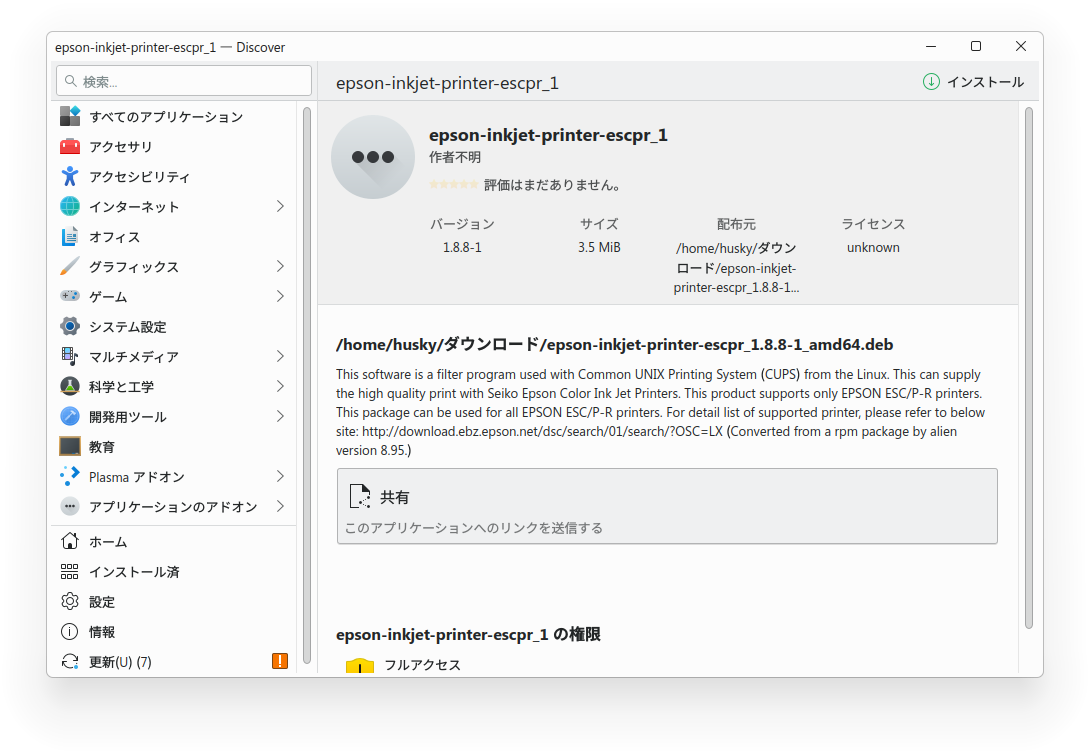Select the アクセサリ category label
Viewport: 1090px width, 753px height.
(120, 147)
